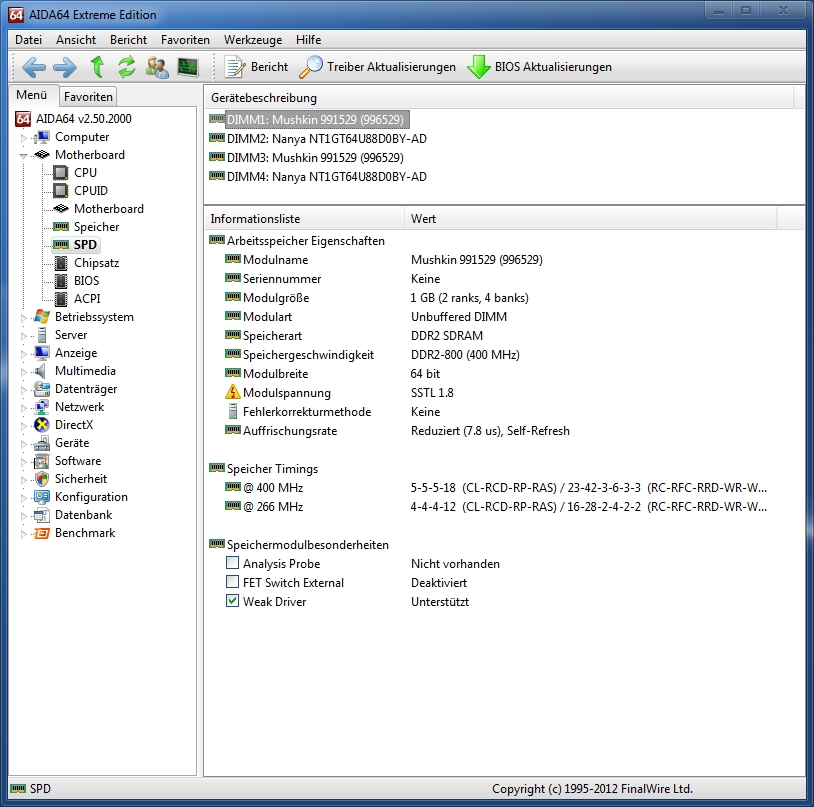Click the Geräte devices icon
Screen dimensions: 814x807
pyautogui.click(x=42, y=443)
